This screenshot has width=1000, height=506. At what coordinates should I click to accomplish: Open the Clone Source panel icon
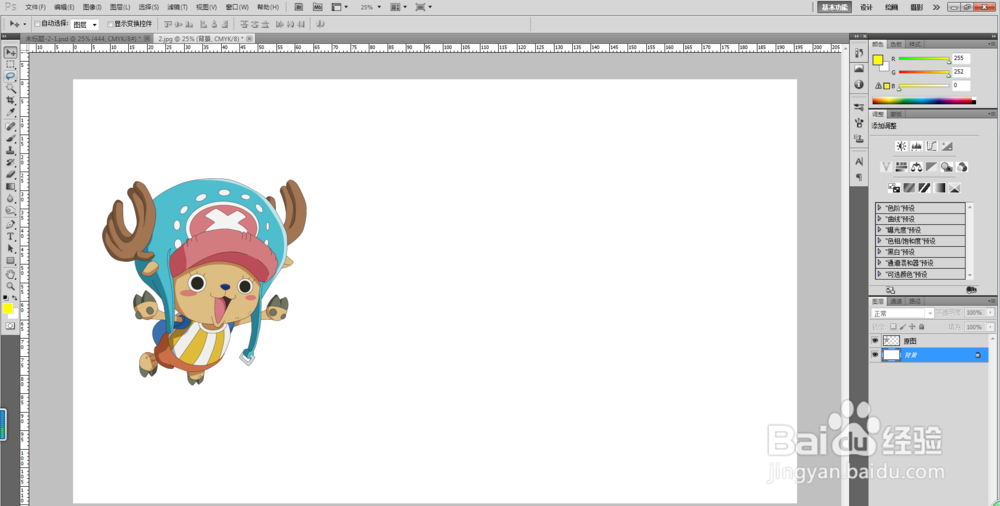coord(859,138)
